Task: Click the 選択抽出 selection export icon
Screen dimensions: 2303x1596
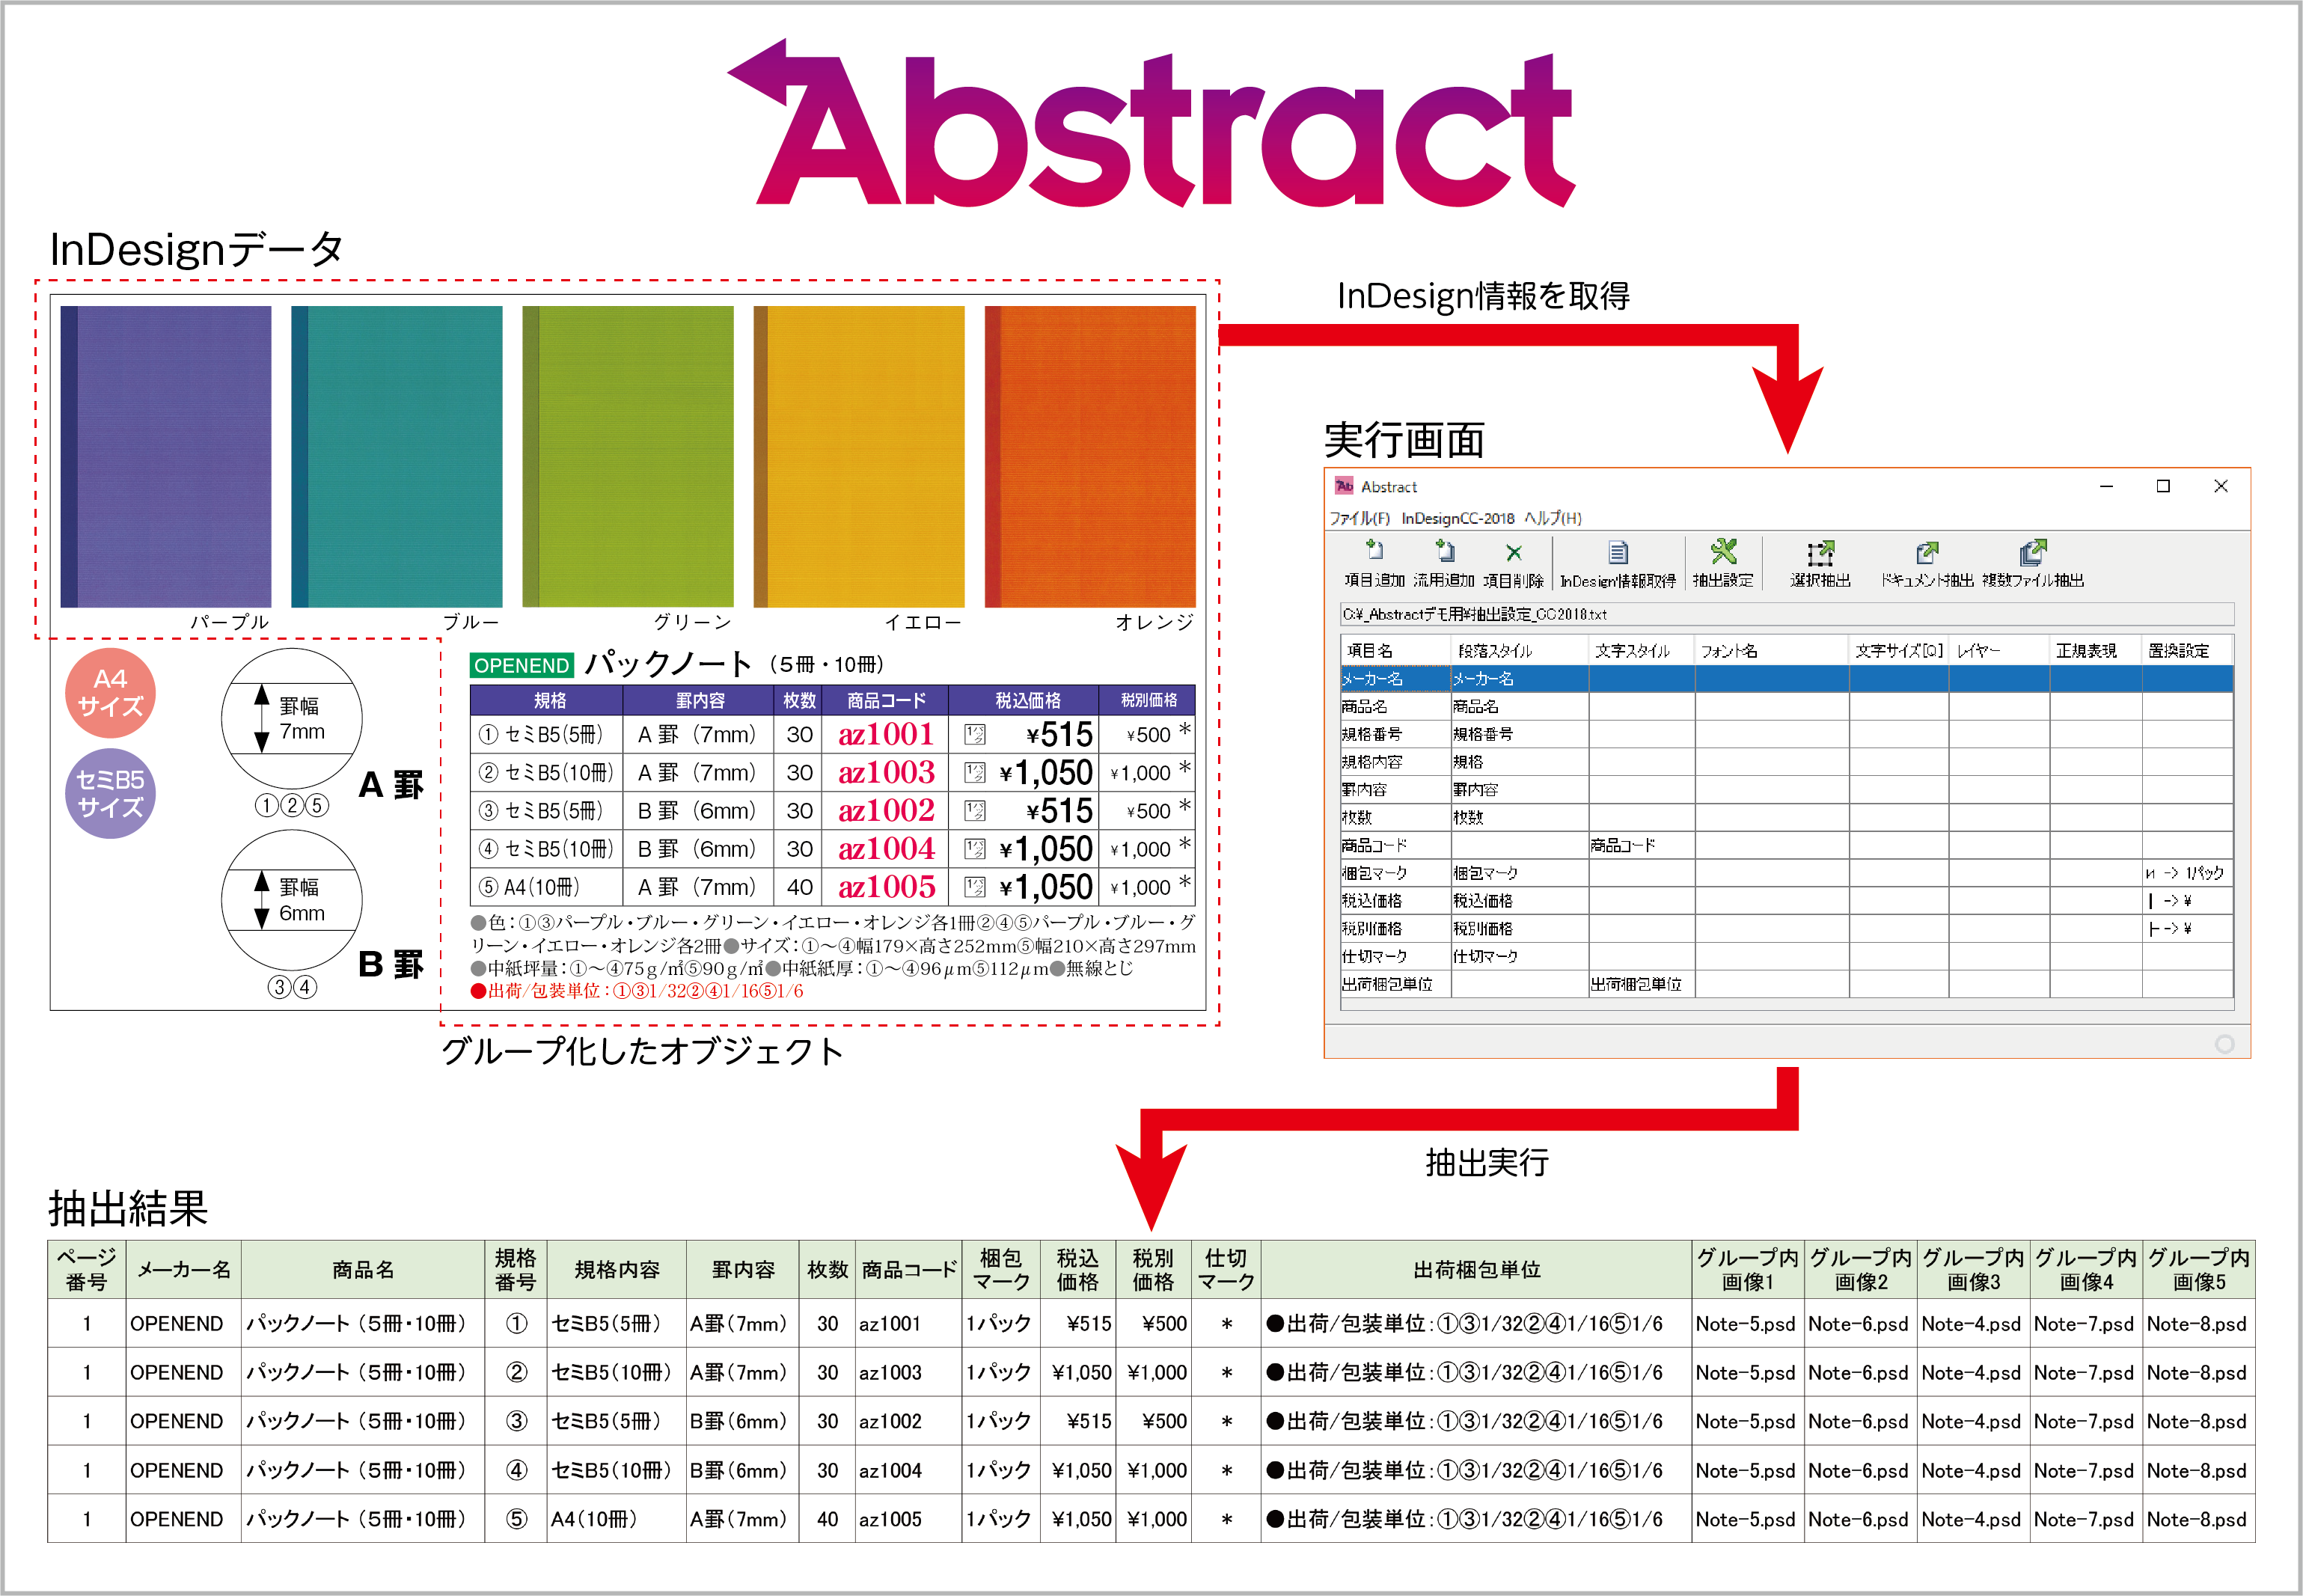Action: tap(1820, 552)
